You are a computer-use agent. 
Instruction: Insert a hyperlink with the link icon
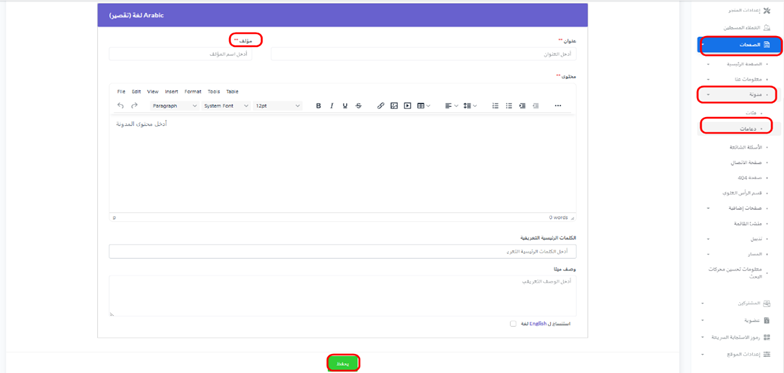point(380,106)
